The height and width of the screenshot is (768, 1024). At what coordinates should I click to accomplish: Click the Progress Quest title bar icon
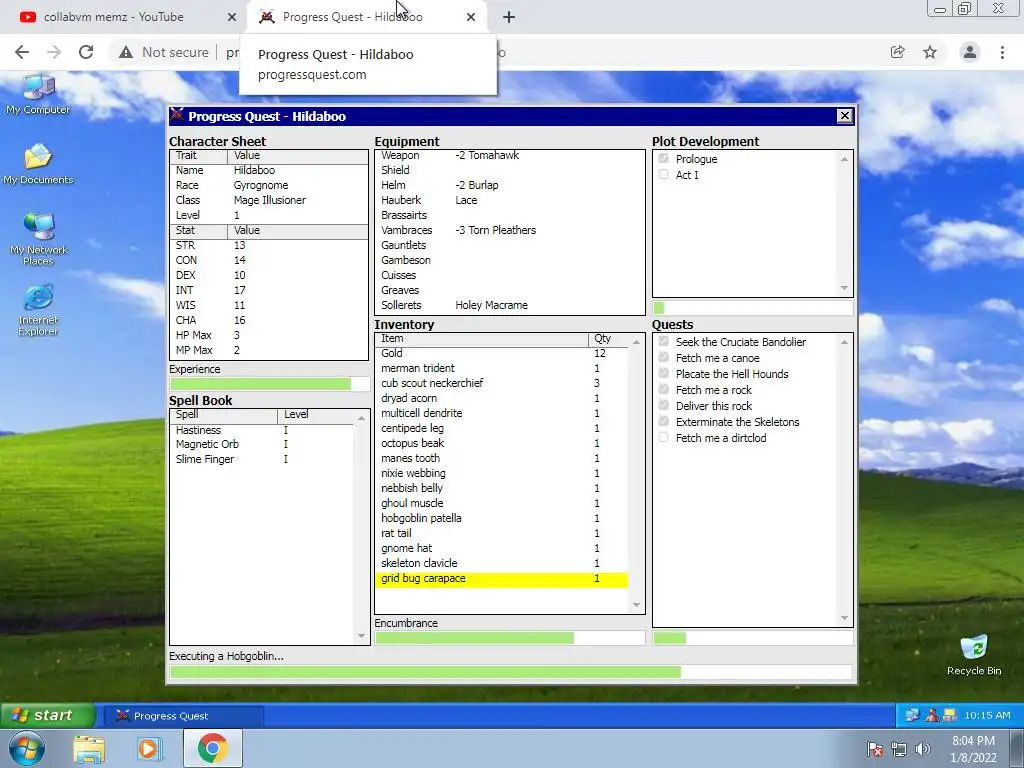click(177, 116)
